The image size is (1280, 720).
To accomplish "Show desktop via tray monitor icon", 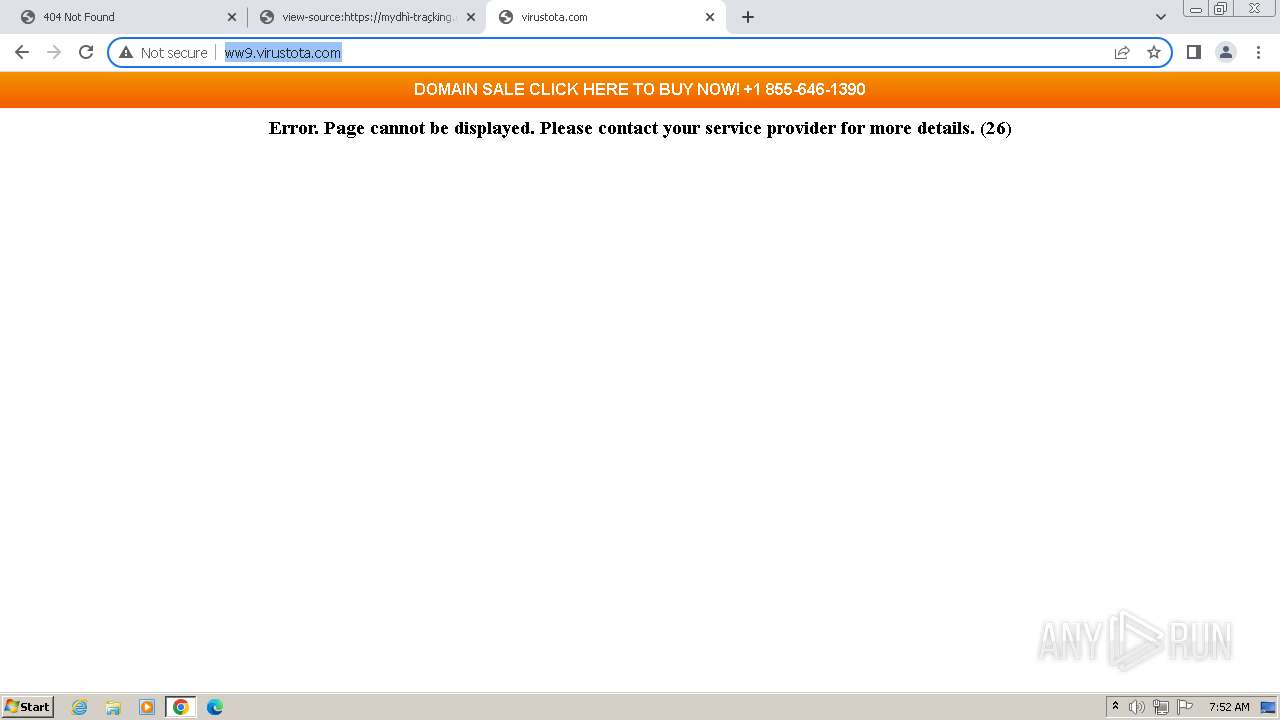I will [1268, 707].
